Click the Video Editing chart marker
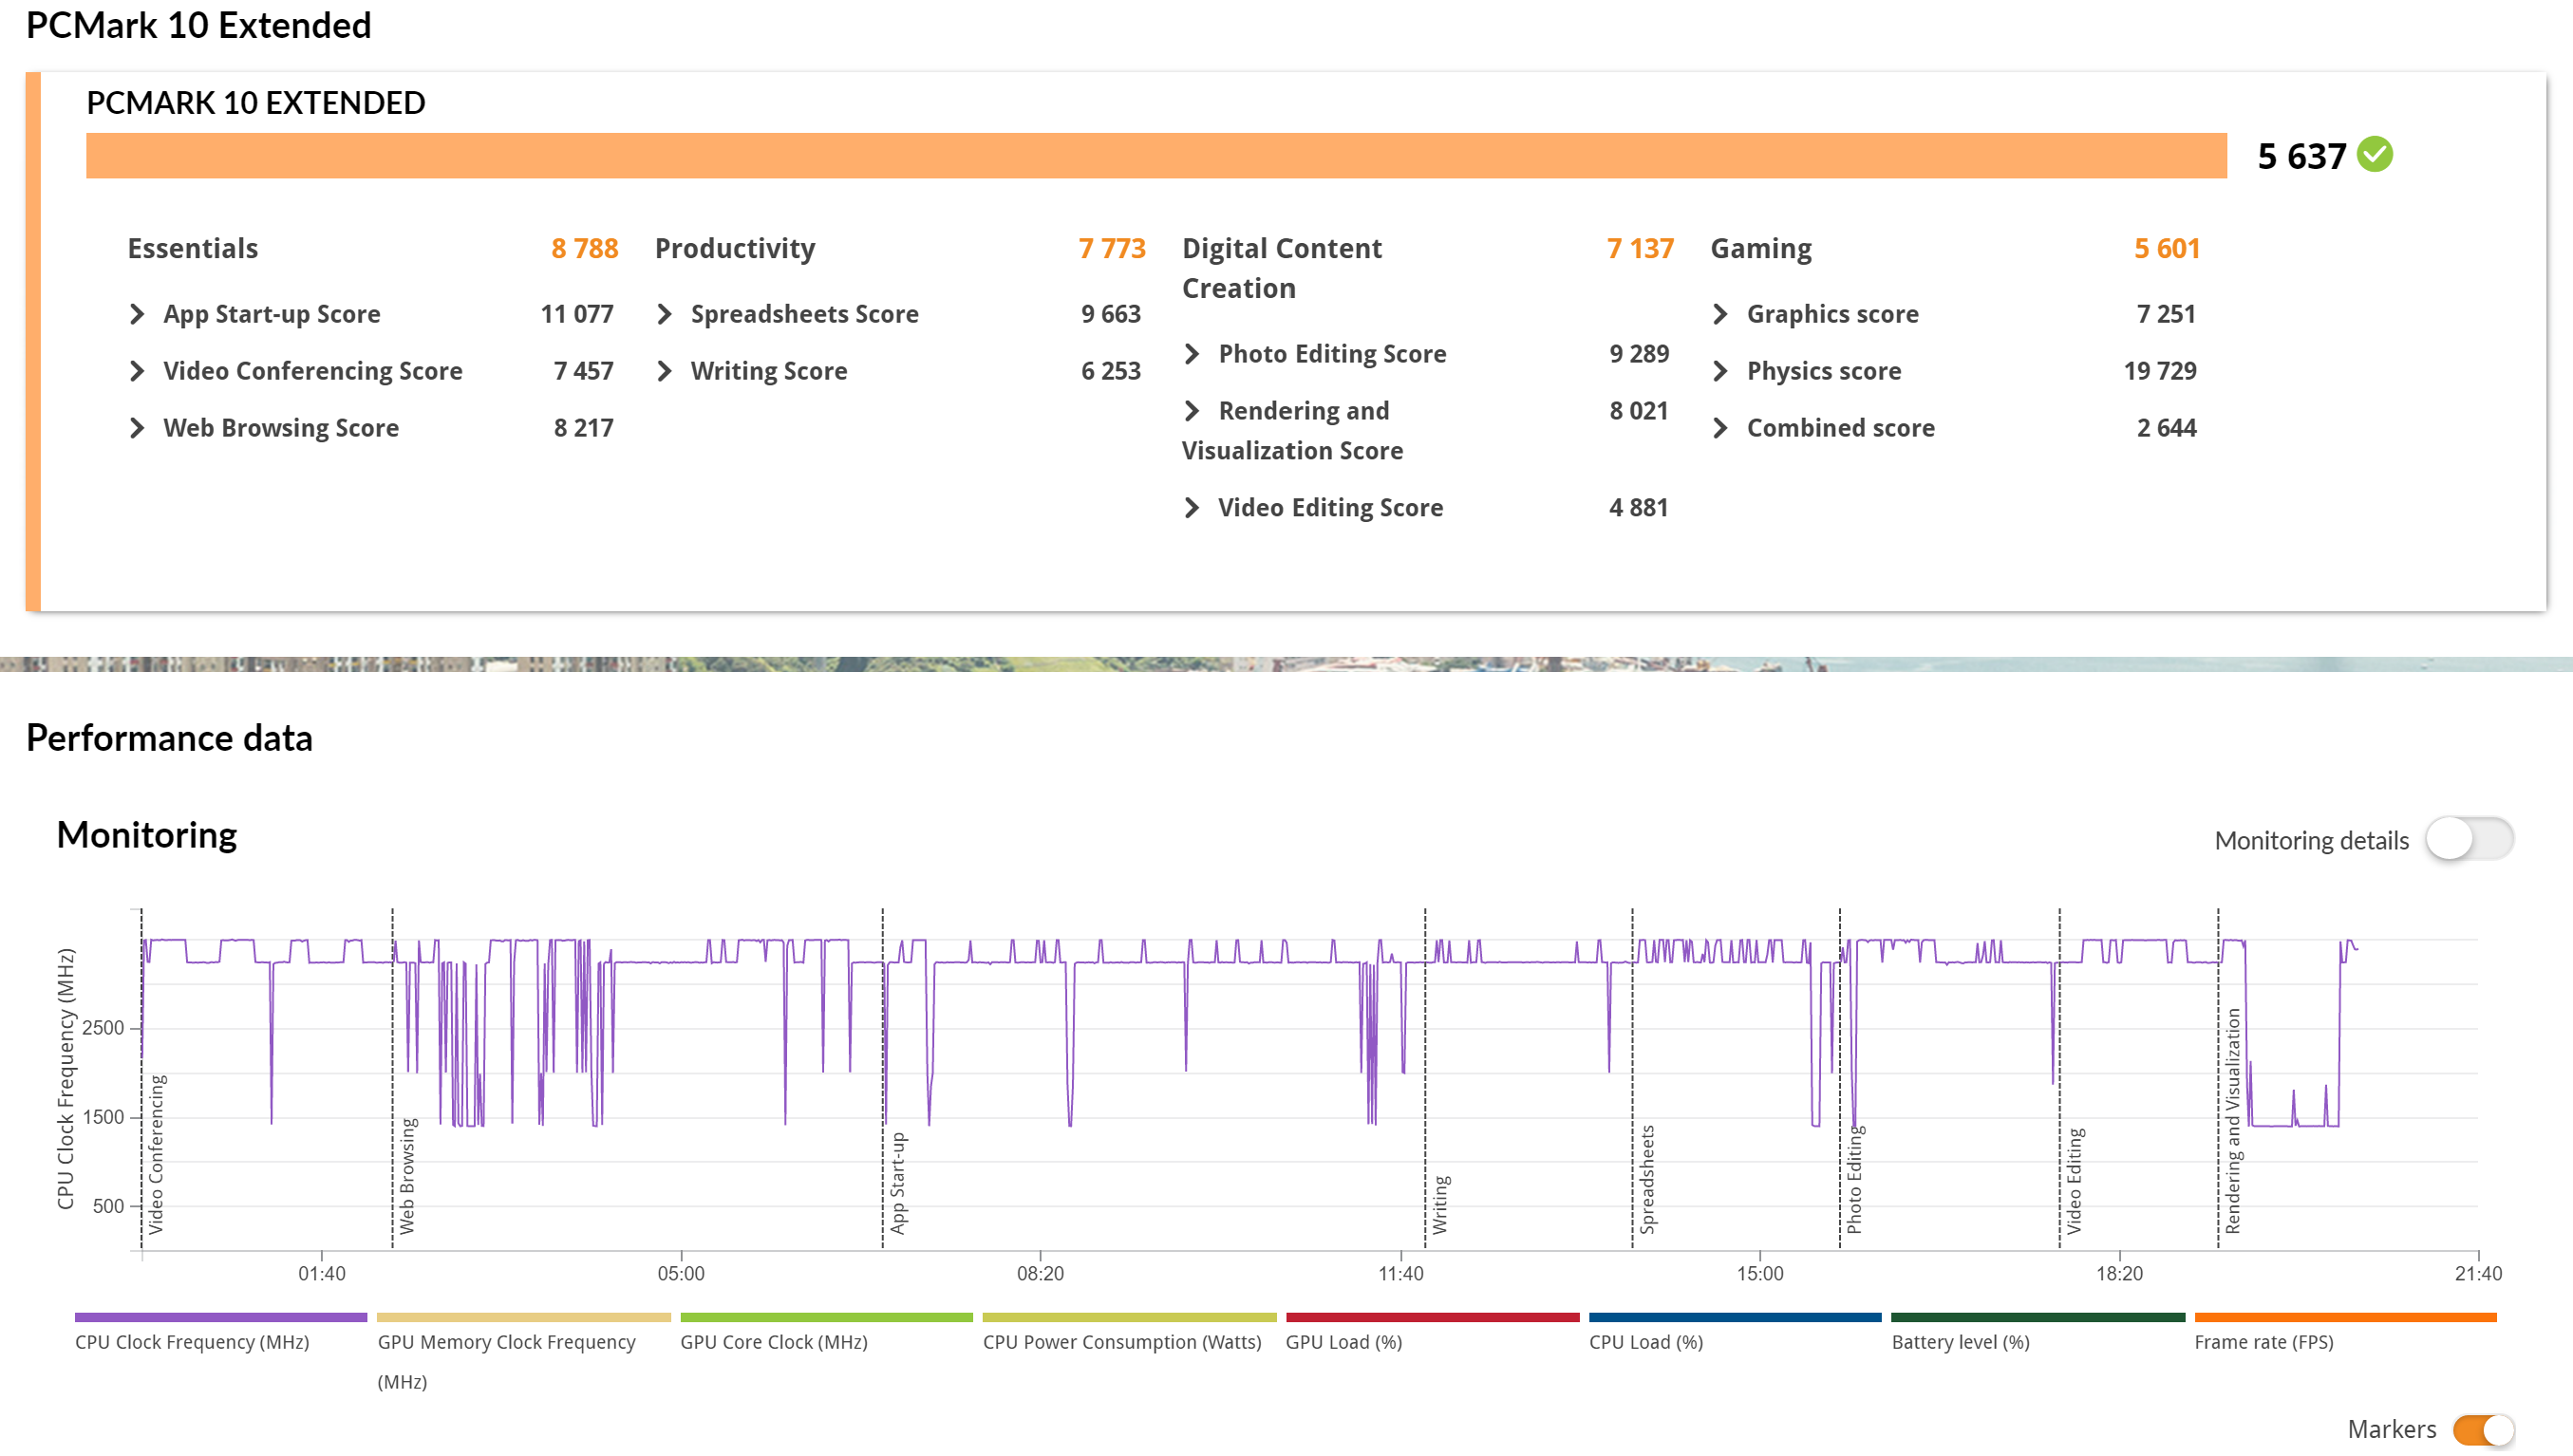Viewport: 2573px width, 1456px height. pyautogui.click(x=2074, y=1181)
